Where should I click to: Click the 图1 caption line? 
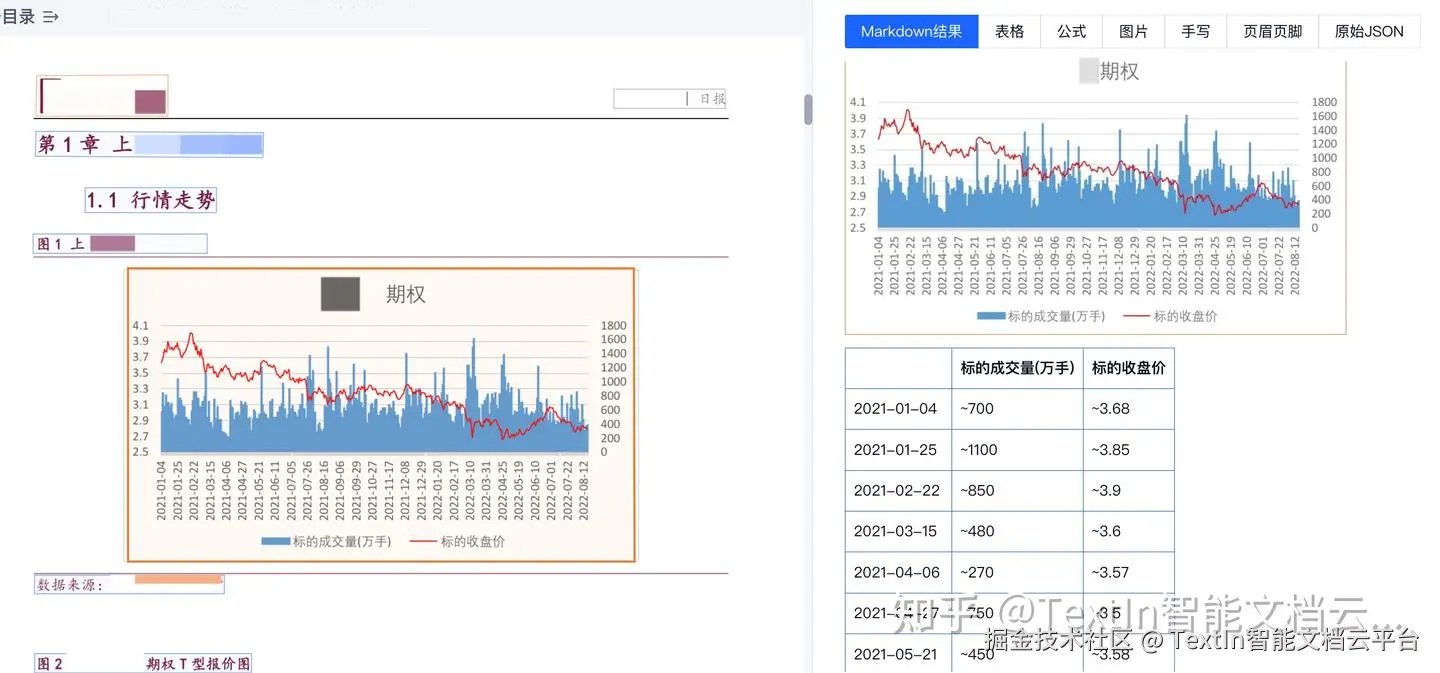pyautogui.click(x=120, y=243)
